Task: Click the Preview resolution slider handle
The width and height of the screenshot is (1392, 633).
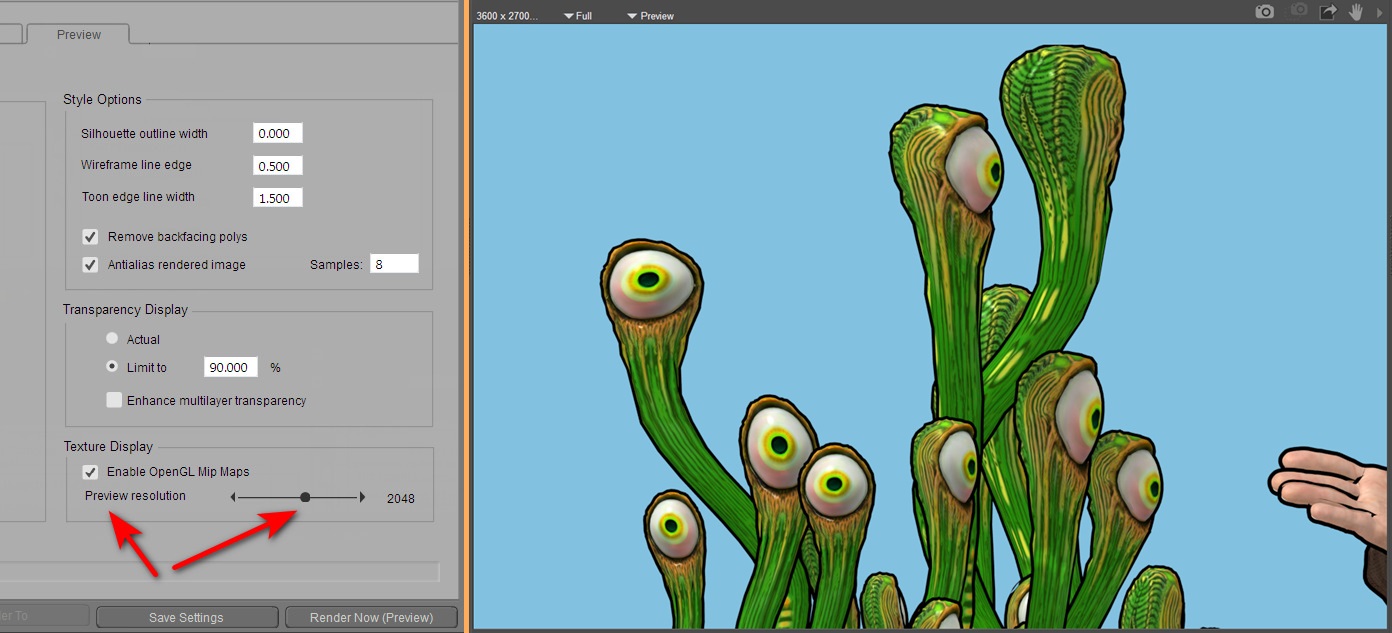Action: click(305, 497)
